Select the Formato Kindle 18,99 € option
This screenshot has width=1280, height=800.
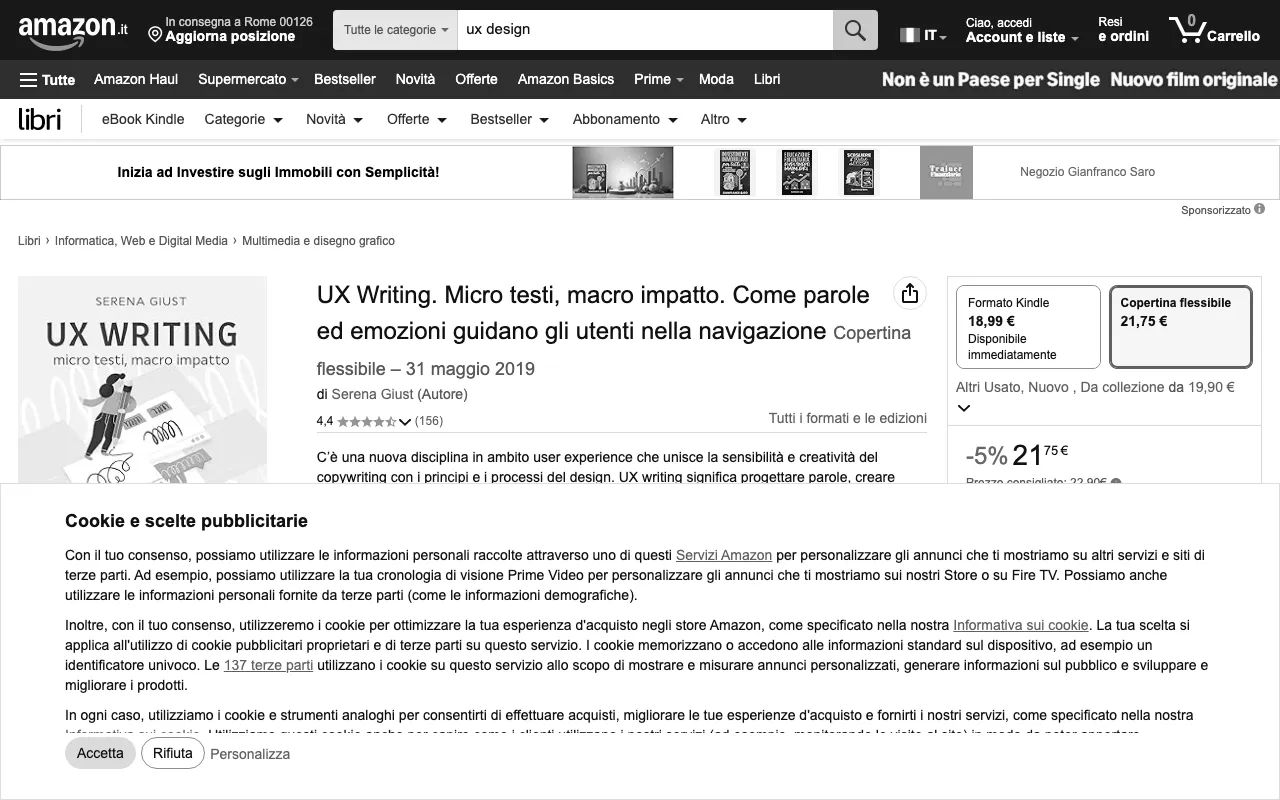click(x=1028, y=328)
